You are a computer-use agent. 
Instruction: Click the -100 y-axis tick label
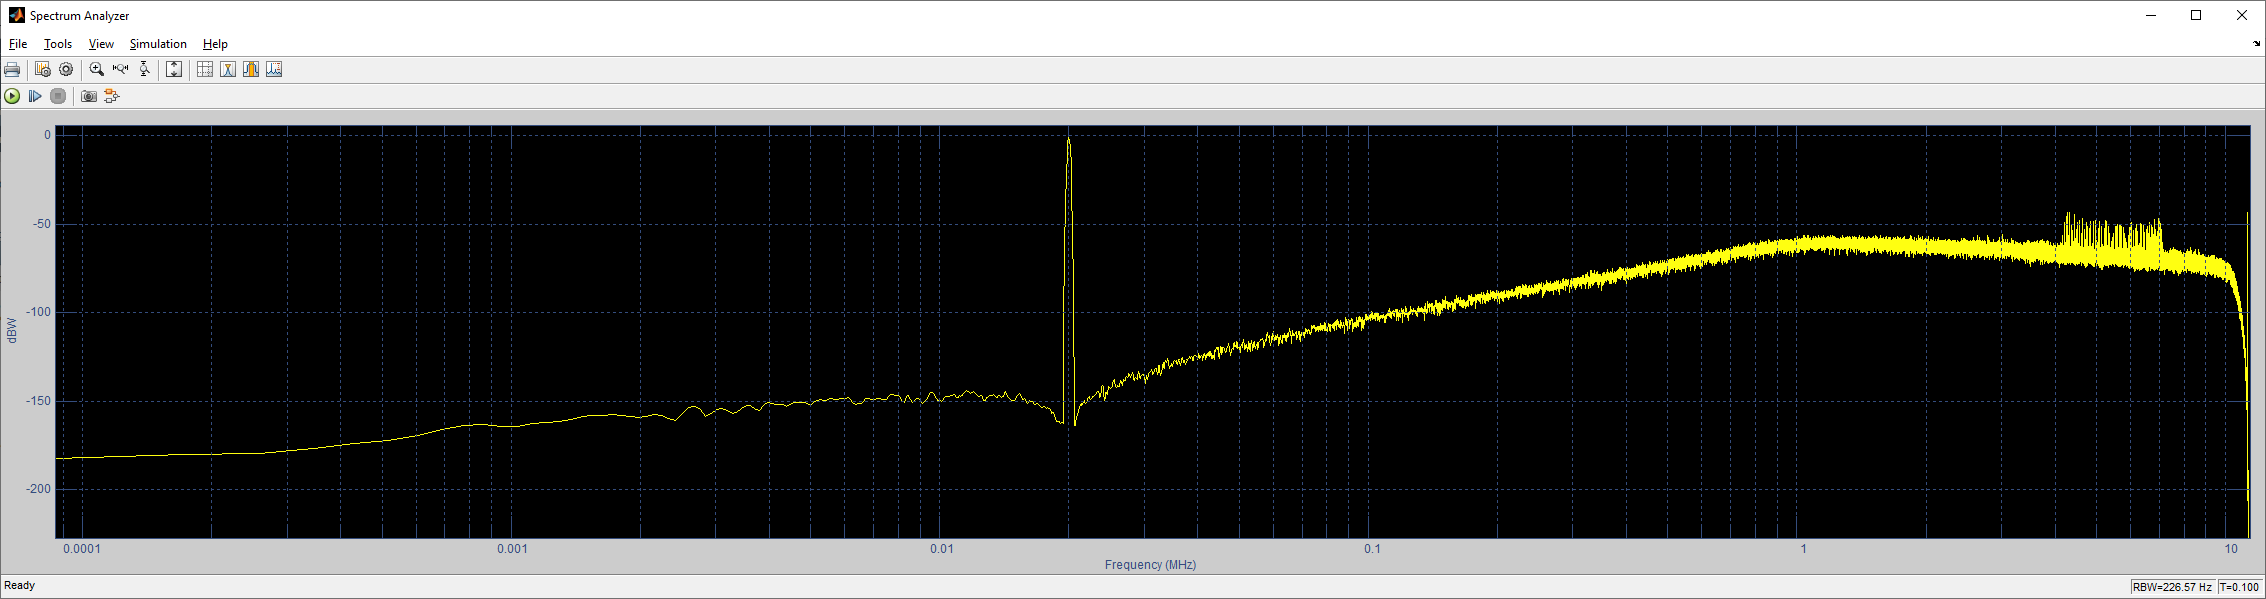point(38,312)
